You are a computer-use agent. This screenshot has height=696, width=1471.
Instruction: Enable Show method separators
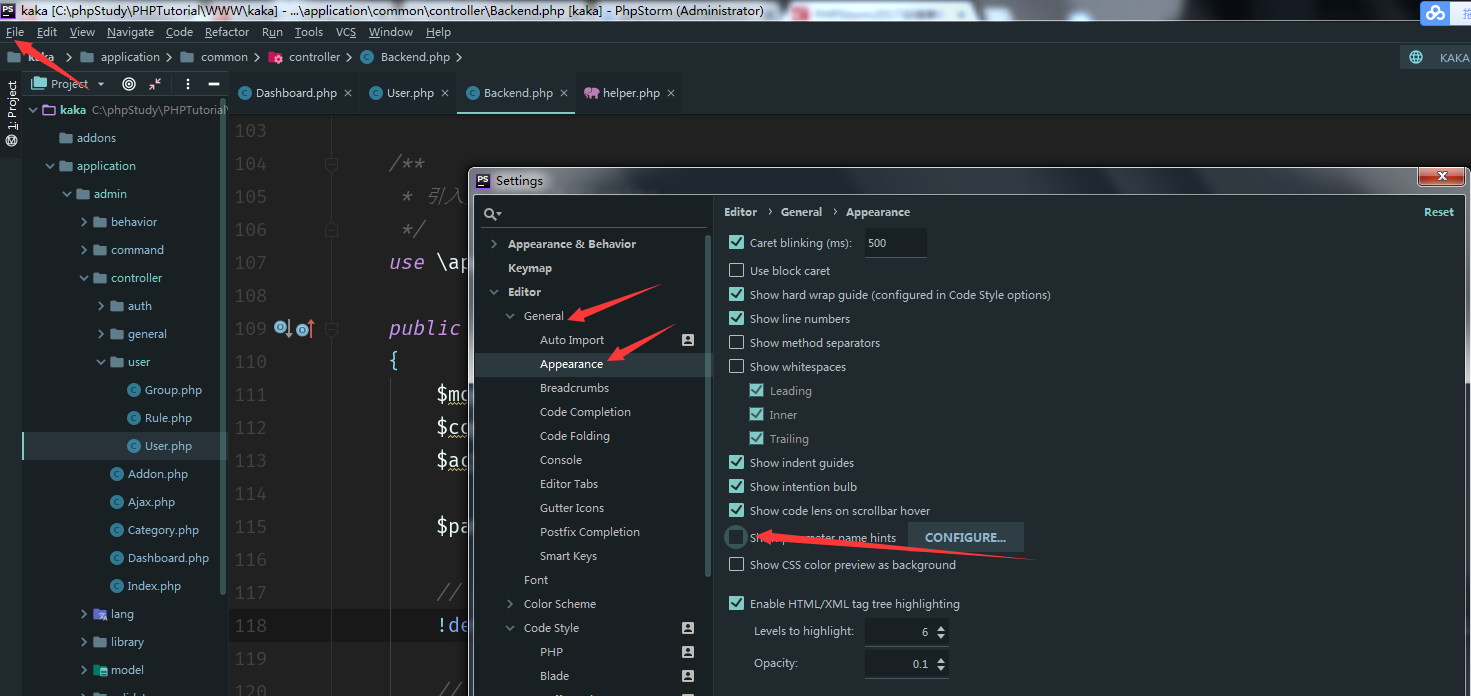(737, 342)
